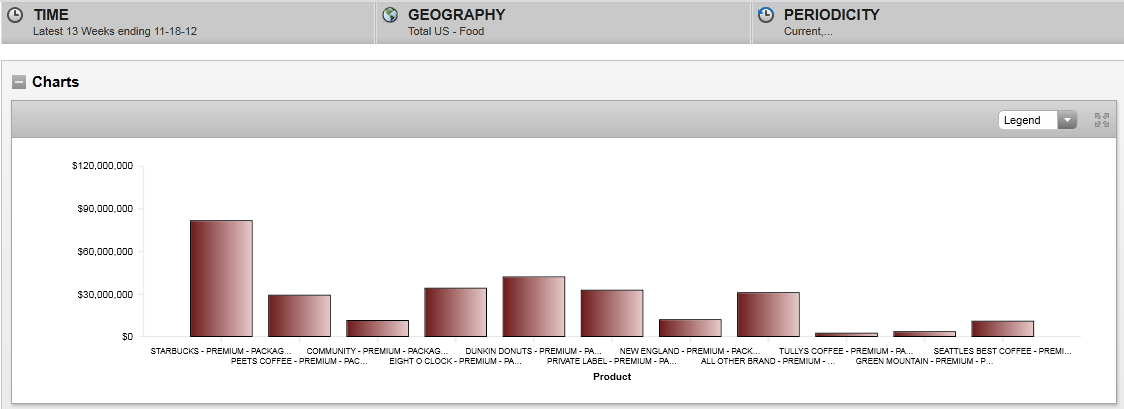The image size is (1124, 409).
Task: Expand chart to full screen via arrows icon
Action: click(1102, 120)
